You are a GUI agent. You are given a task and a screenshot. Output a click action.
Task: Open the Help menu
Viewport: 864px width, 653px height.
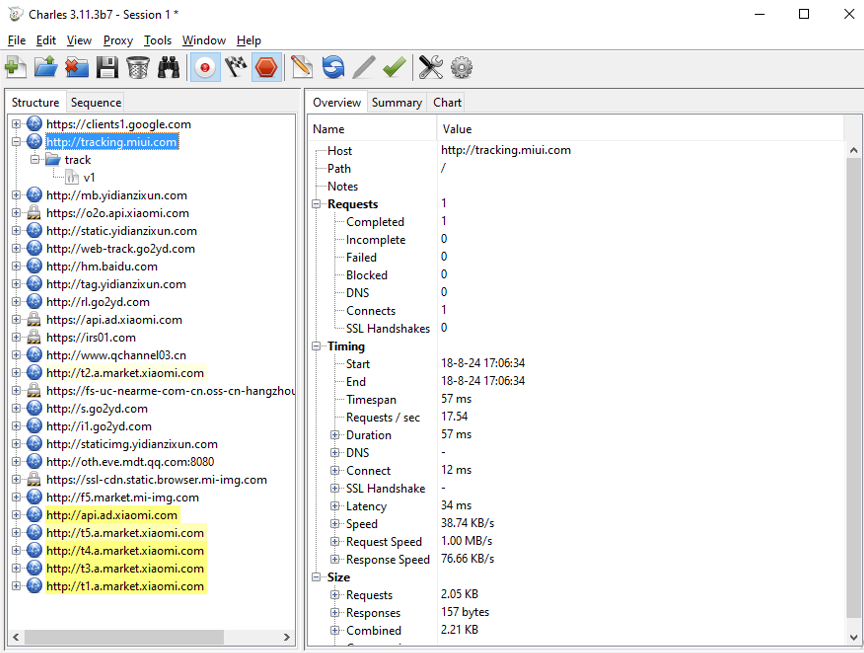point(249,40)
